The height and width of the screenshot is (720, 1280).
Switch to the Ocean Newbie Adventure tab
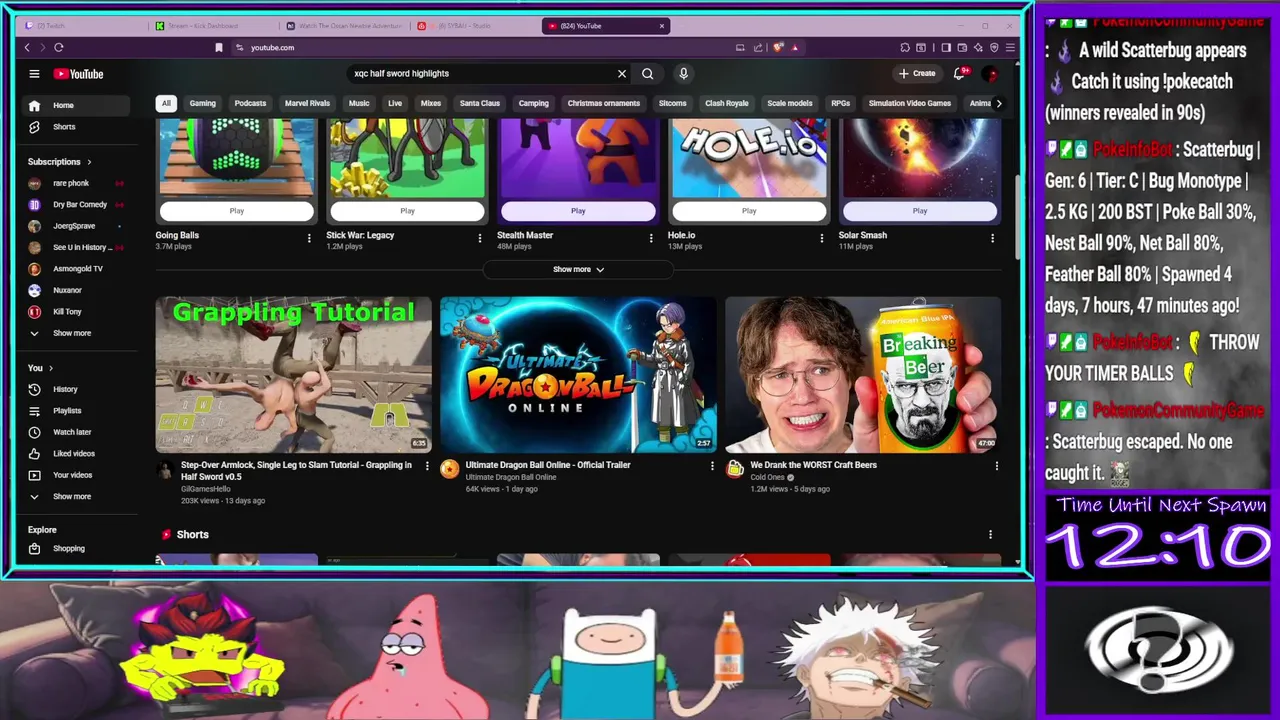(345, 26)
